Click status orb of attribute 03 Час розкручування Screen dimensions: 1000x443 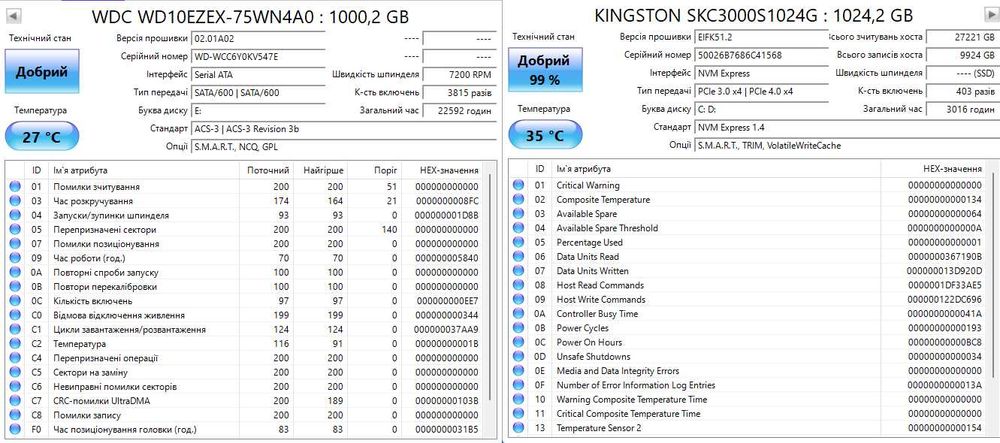tap(15, 201)
